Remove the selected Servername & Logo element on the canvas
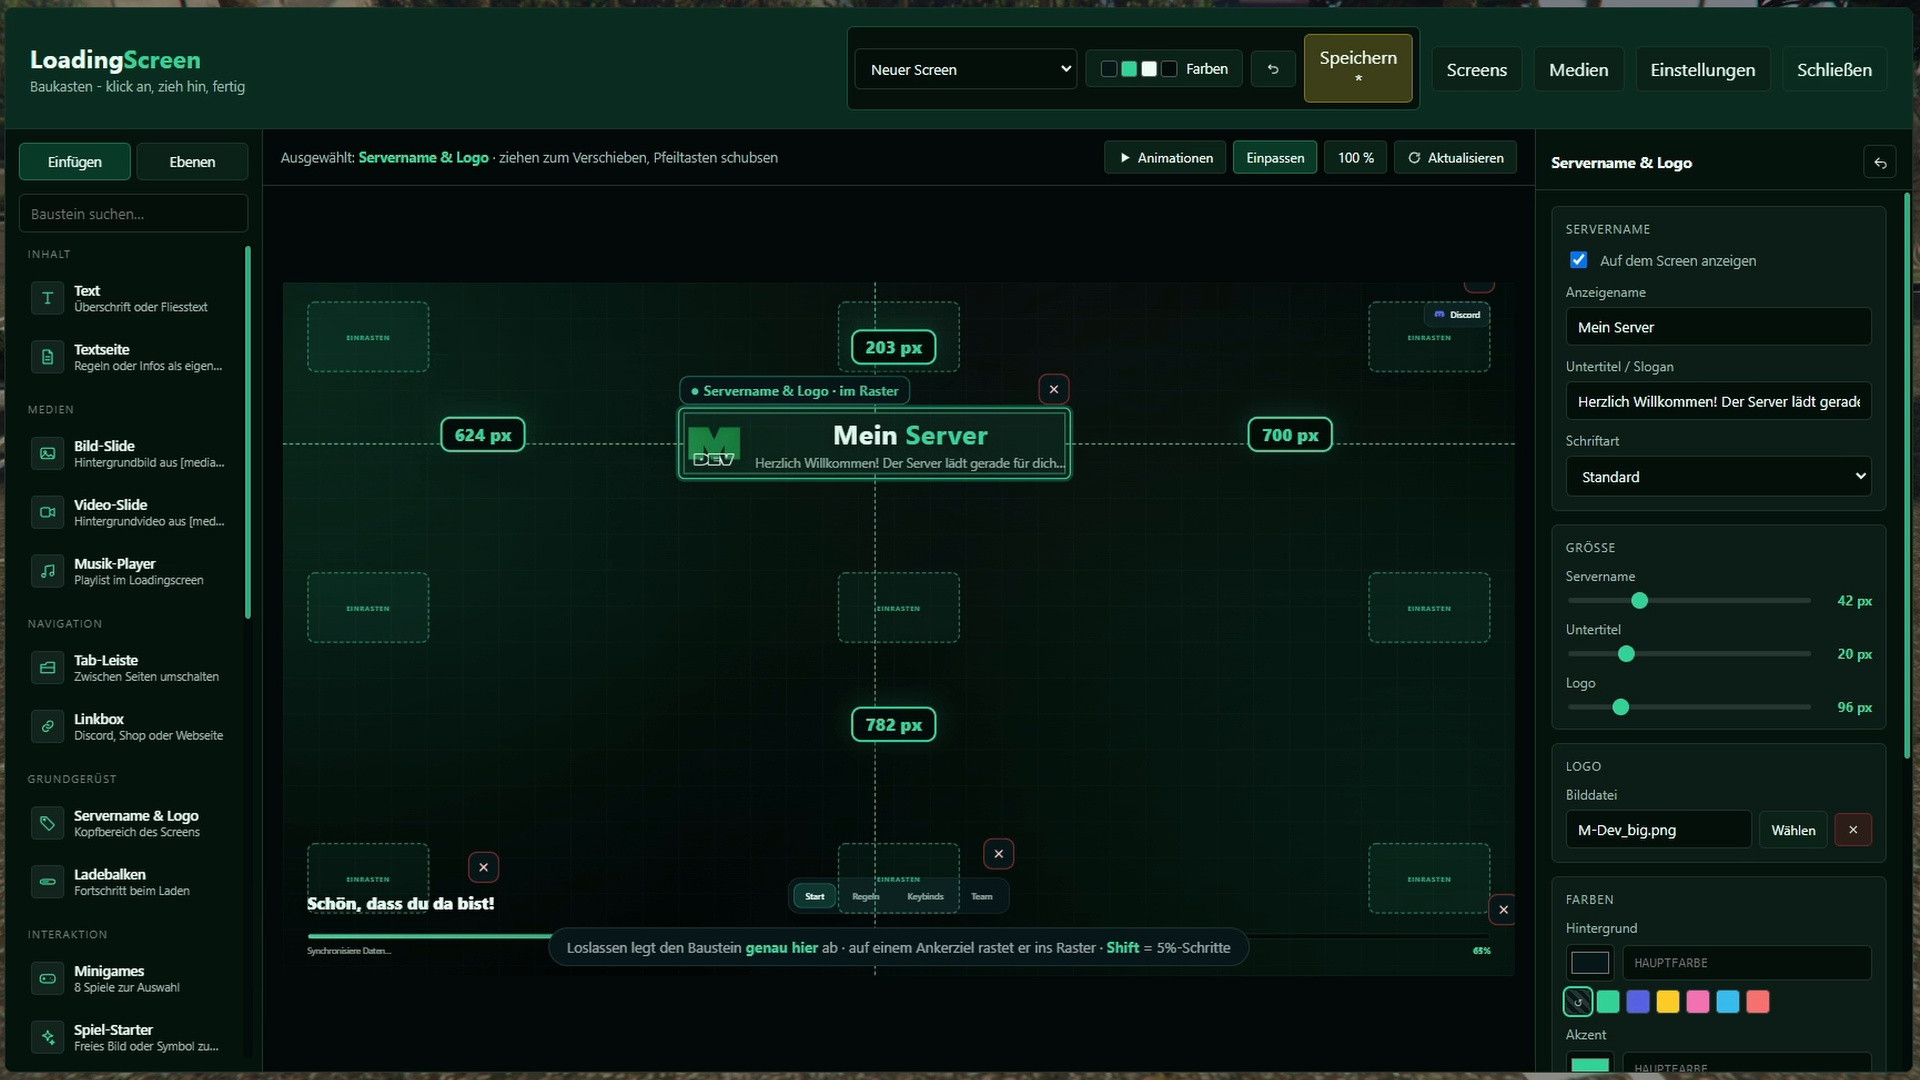The height and width of the screenshot is (1080, 1920). (x=1054, y=389)
